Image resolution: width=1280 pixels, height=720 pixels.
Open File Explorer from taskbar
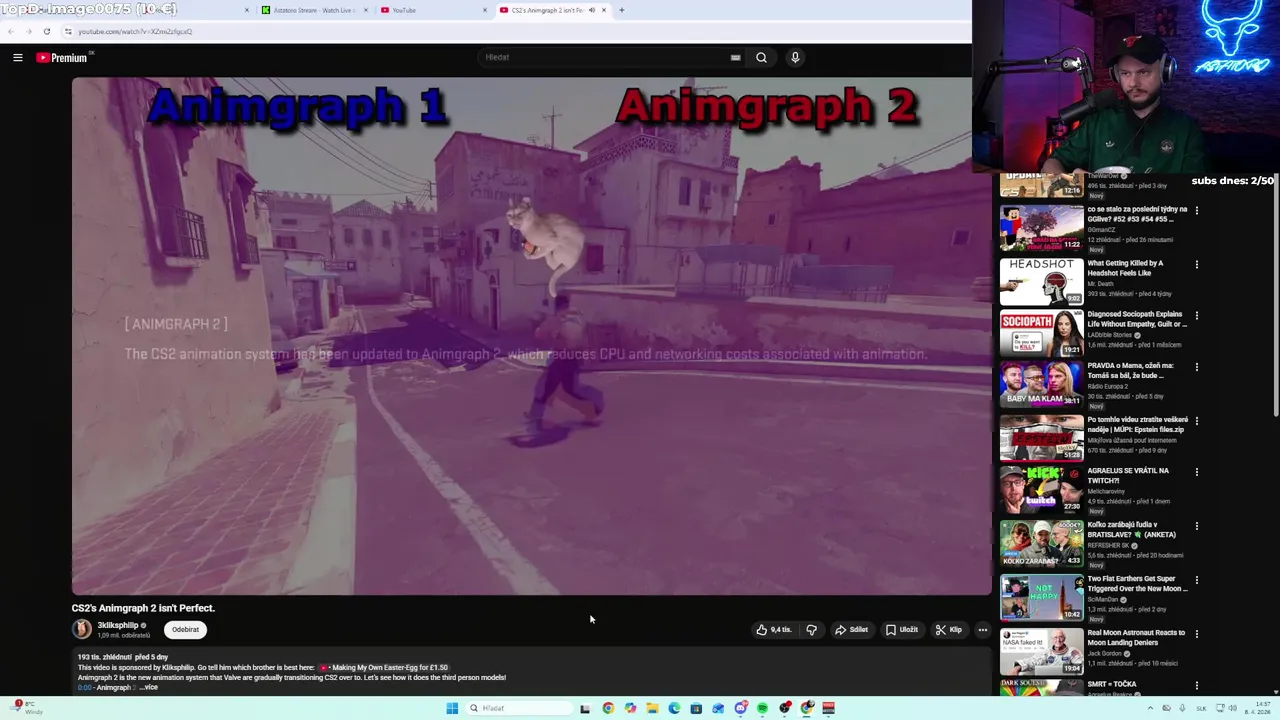pos(652,708)
